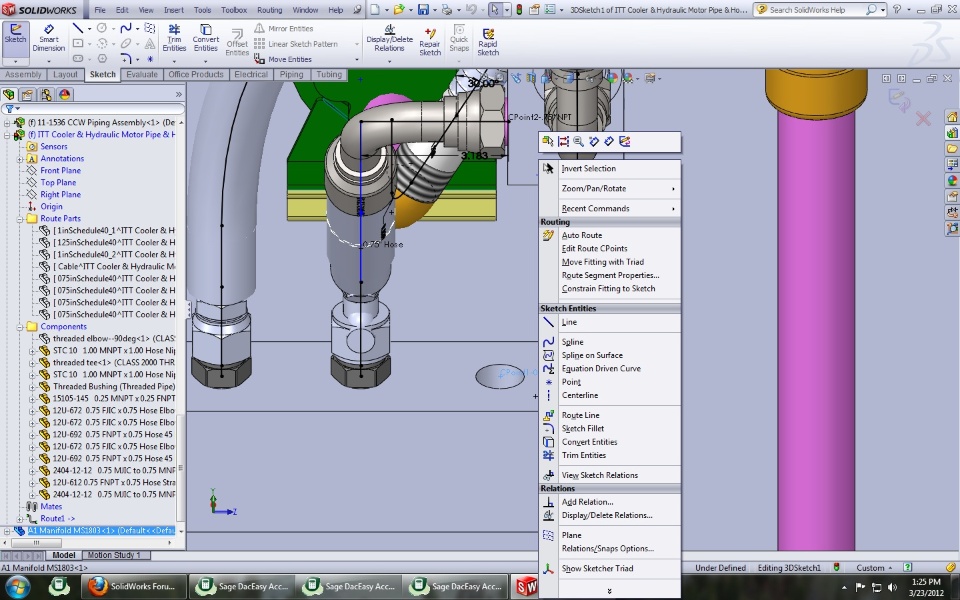This screenshot has width=960, height=600.
Task: Switch to the Evaluate tab
Action: [142, 75]
